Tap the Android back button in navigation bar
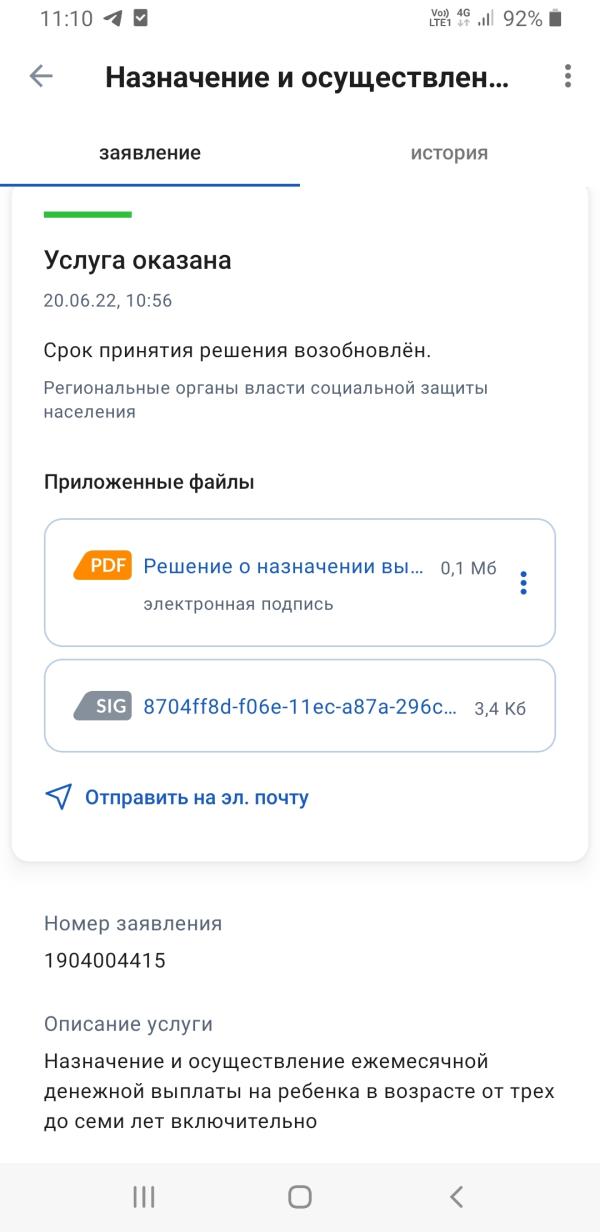 [456, 1195]
